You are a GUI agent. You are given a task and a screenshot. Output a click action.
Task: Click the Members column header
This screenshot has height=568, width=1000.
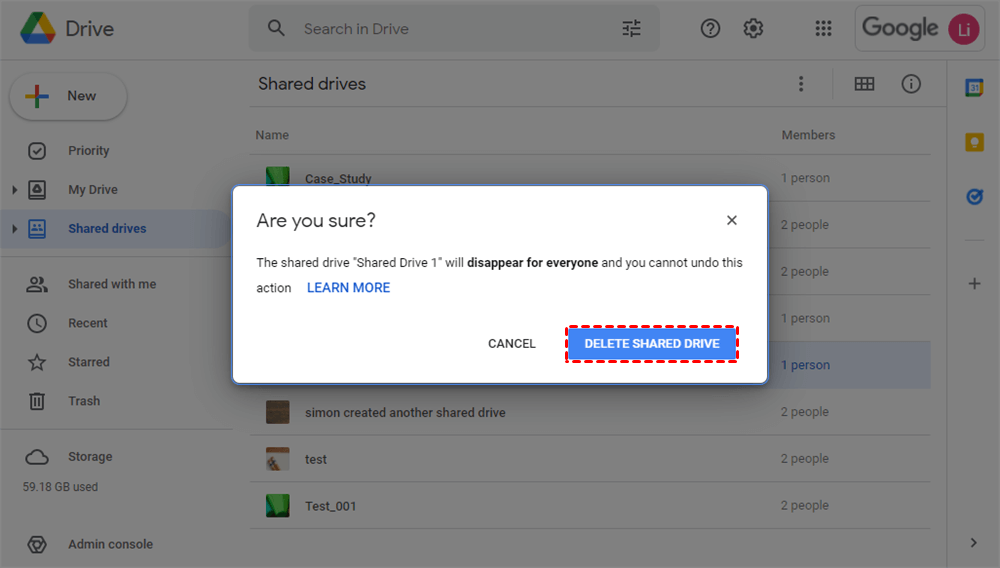pos(808,135)
